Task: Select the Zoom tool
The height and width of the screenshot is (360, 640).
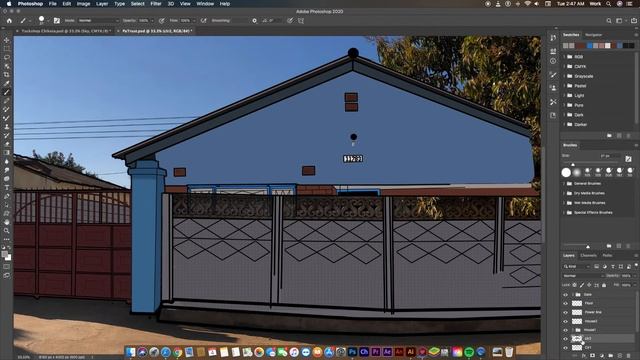Action: [x=7, y=231]
